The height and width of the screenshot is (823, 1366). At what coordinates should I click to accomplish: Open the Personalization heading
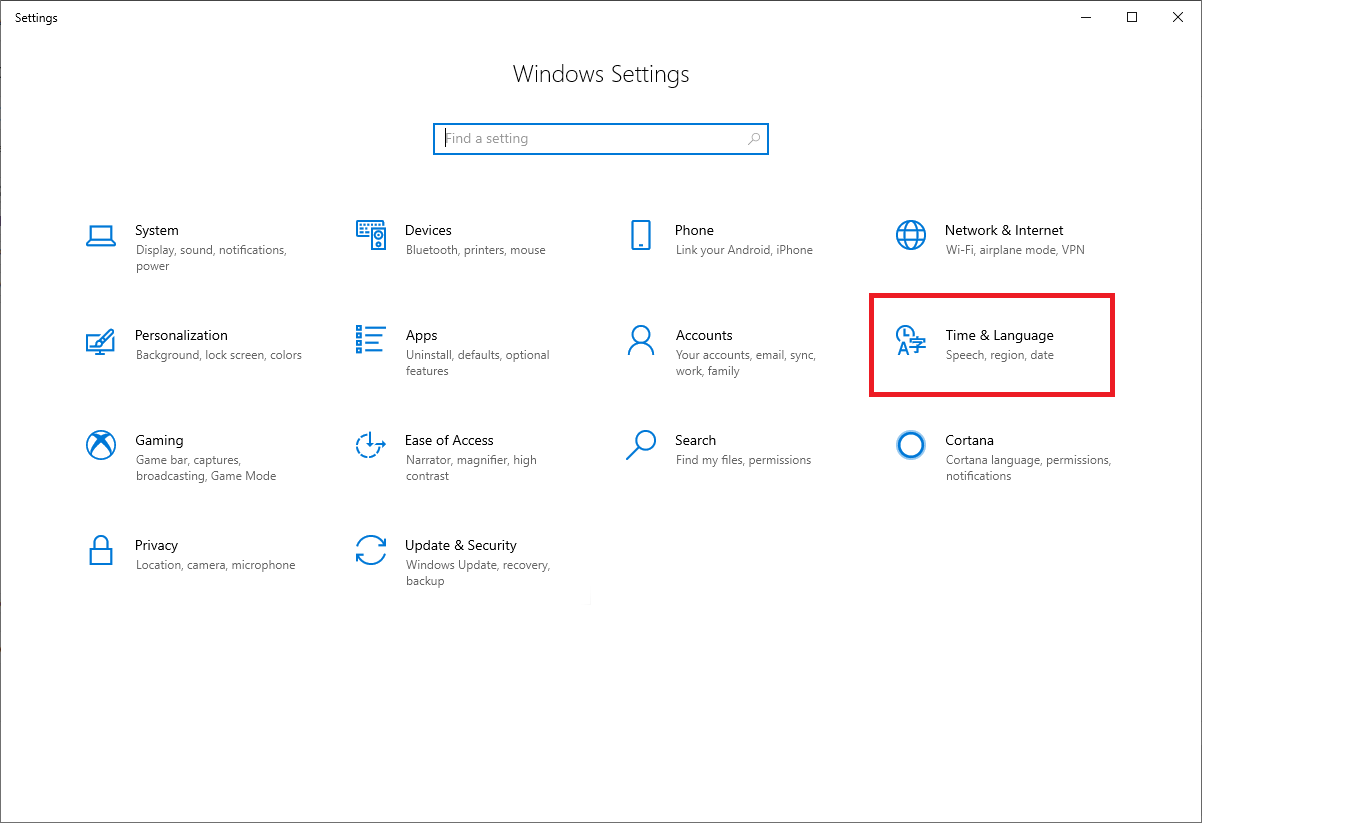click(181, 335)
